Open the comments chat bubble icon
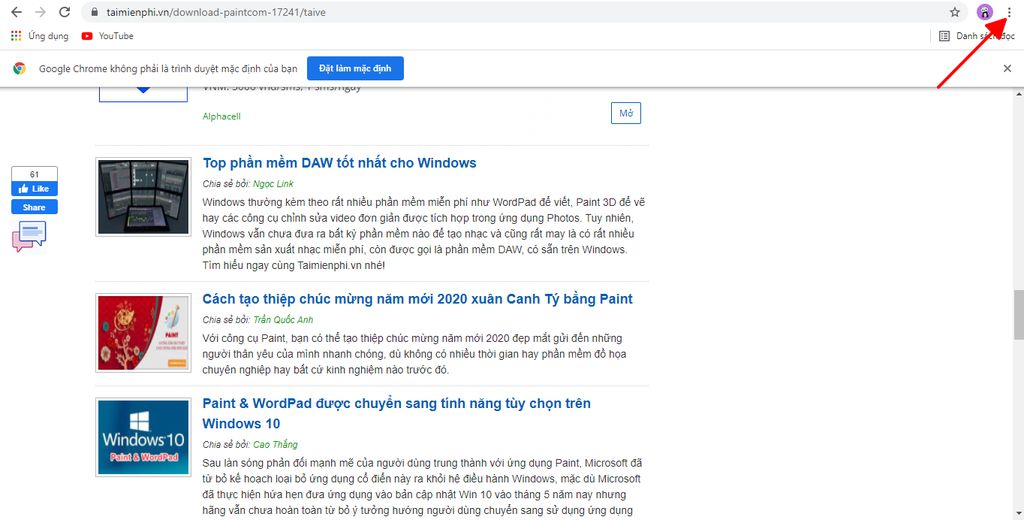Screen dimensions: 1024x520 pos(29,236)
